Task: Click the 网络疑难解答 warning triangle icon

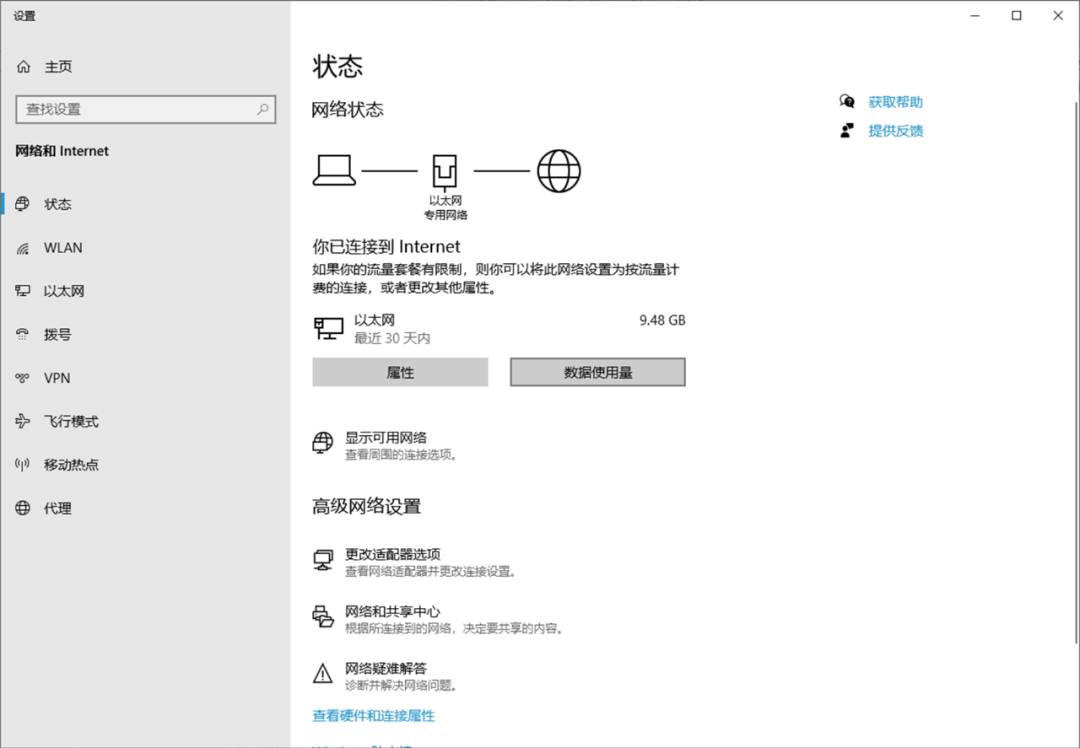Action: coord(322,674)
